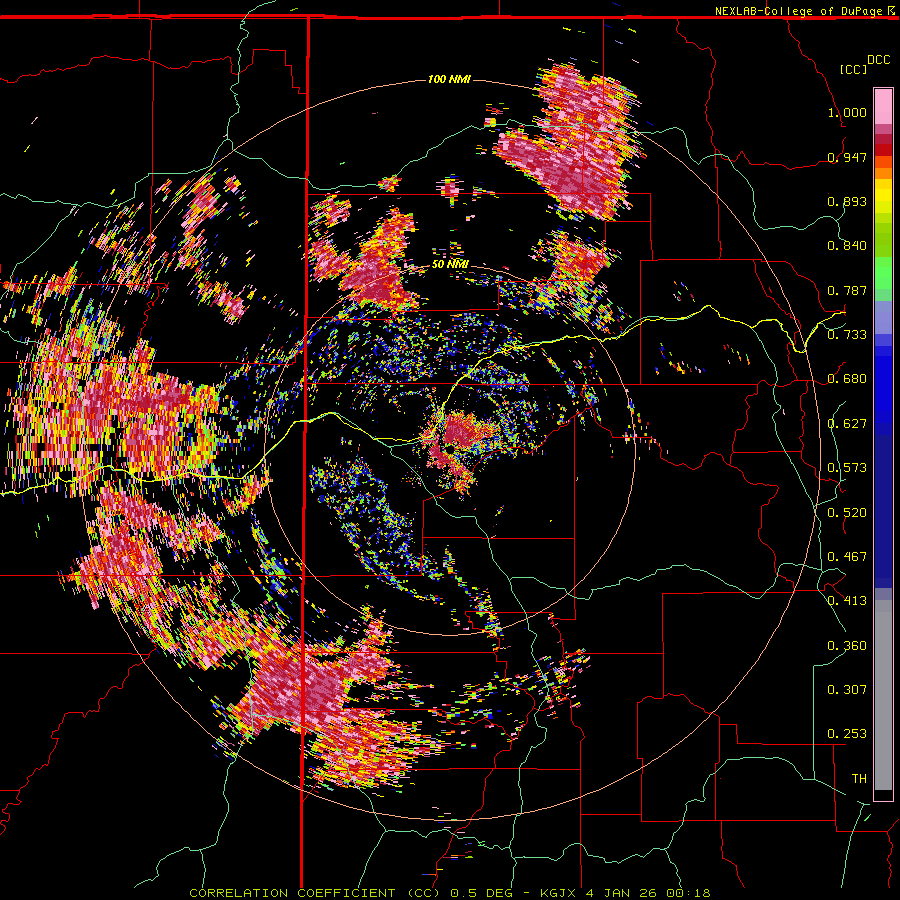The height and width of the screenshot is (900, 900).
Task: Click the 0.467 value on the color scale
Action: (x=847, y=557)
